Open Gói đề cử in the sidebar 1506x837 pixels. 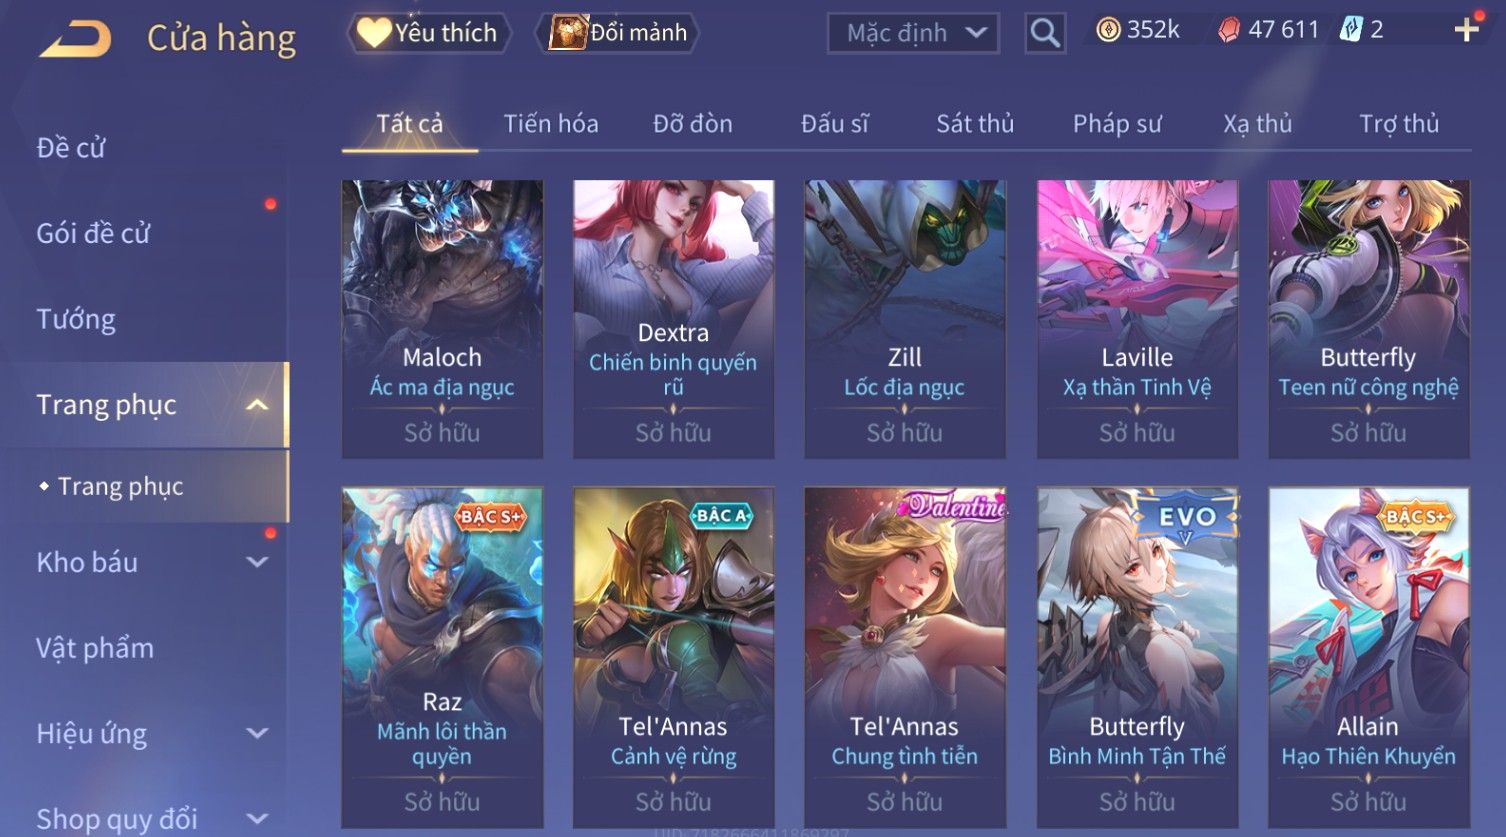(x=93, y=233)
